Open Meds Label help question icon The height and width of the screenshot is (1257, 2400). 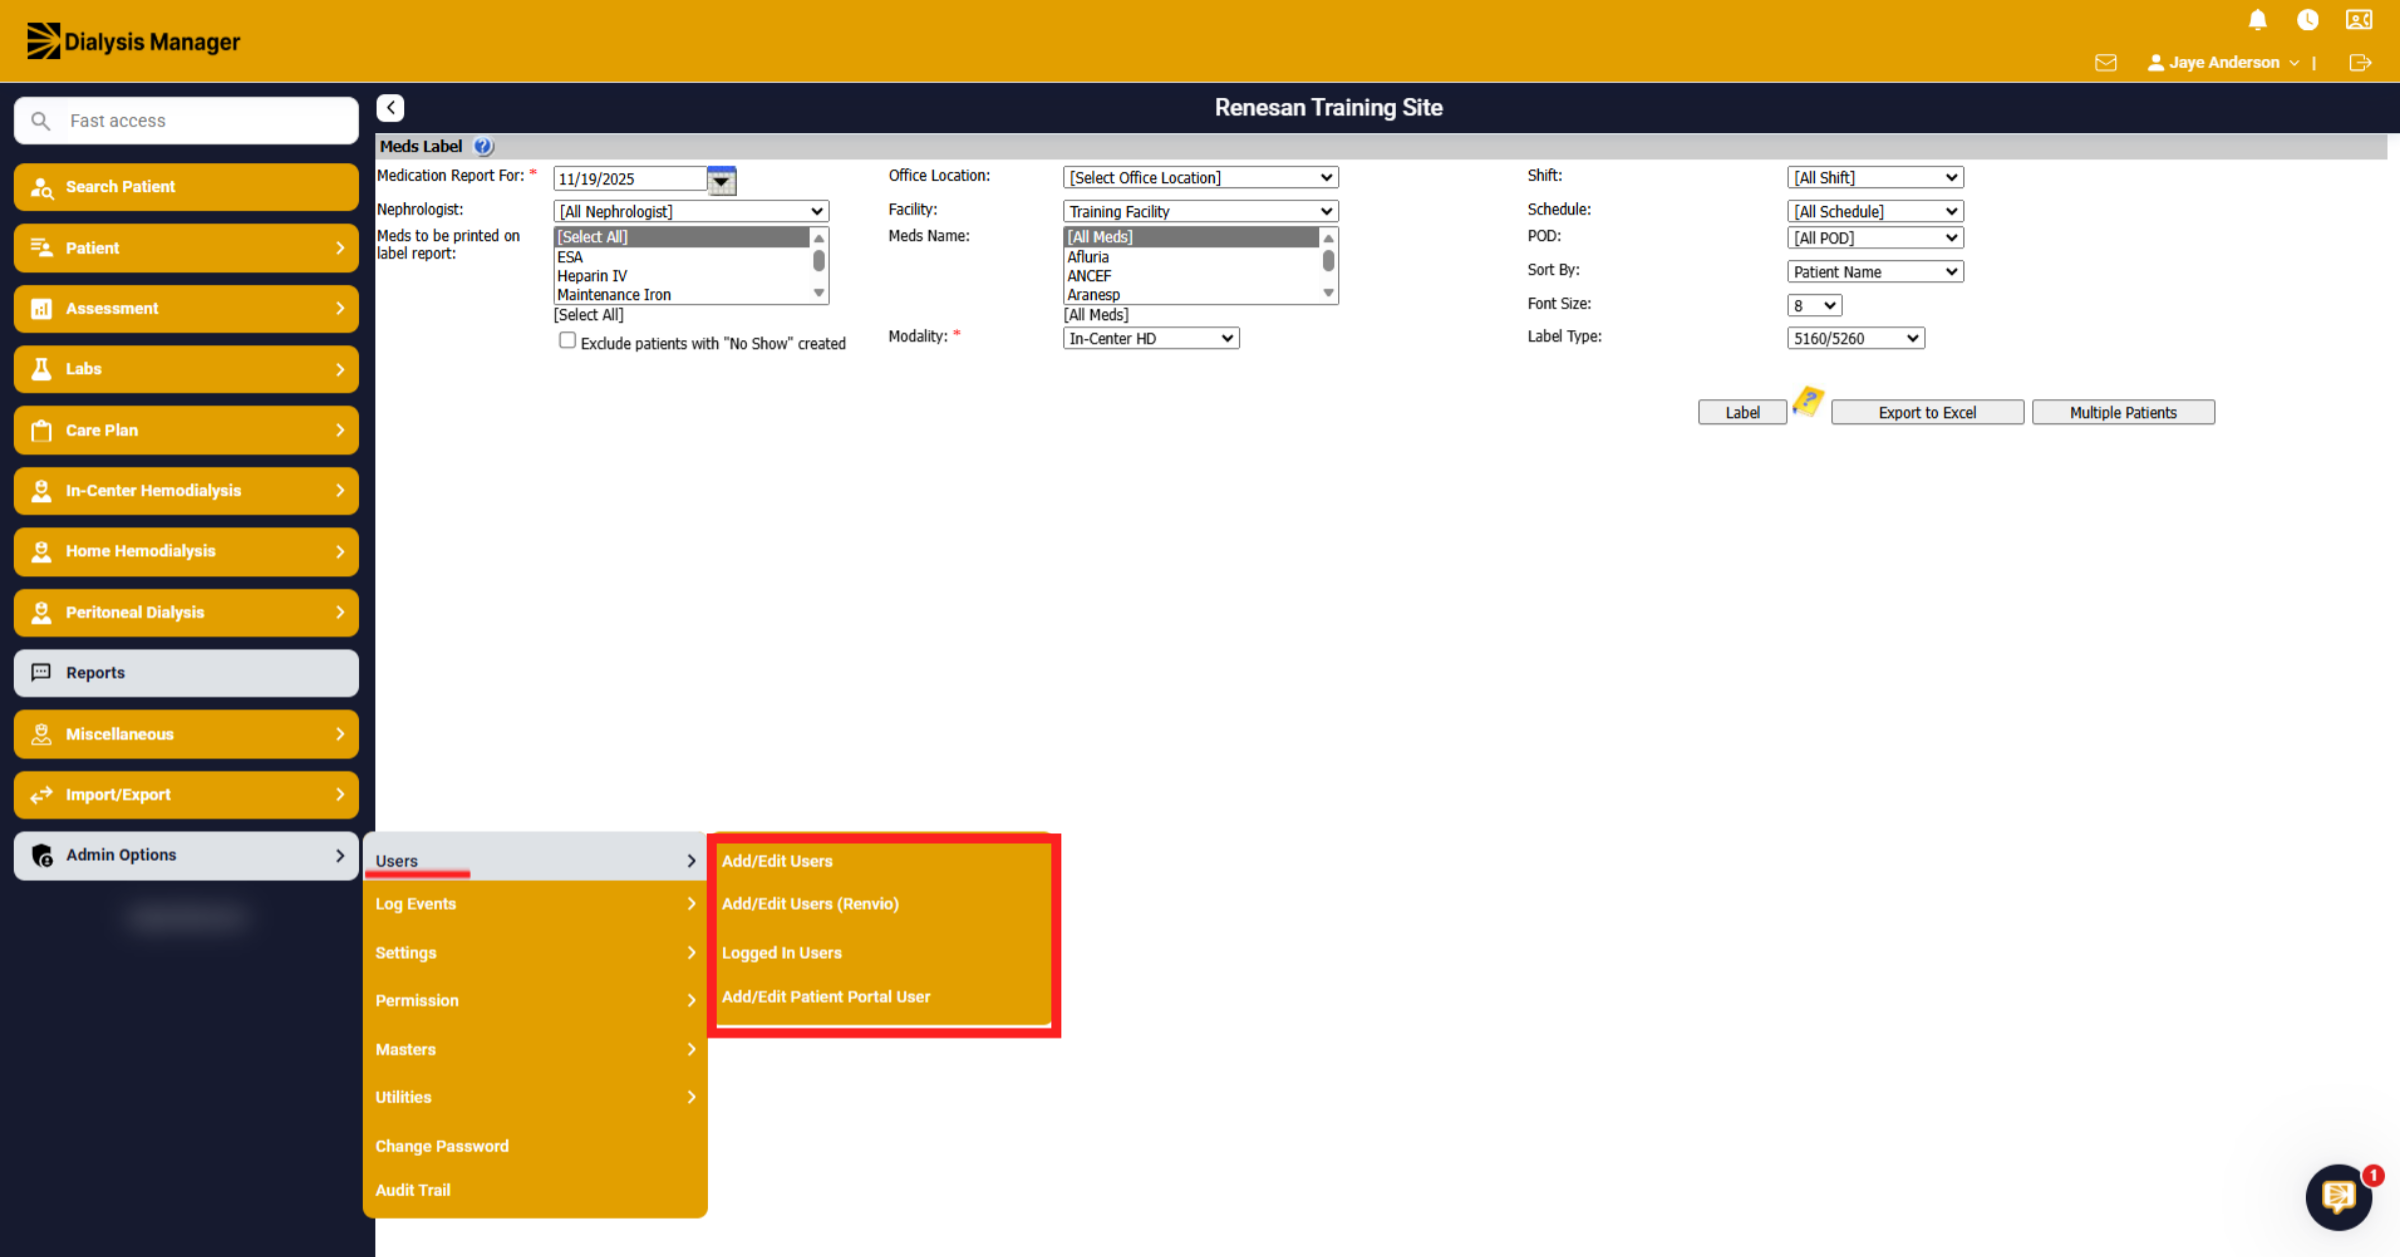coord(483,146)
